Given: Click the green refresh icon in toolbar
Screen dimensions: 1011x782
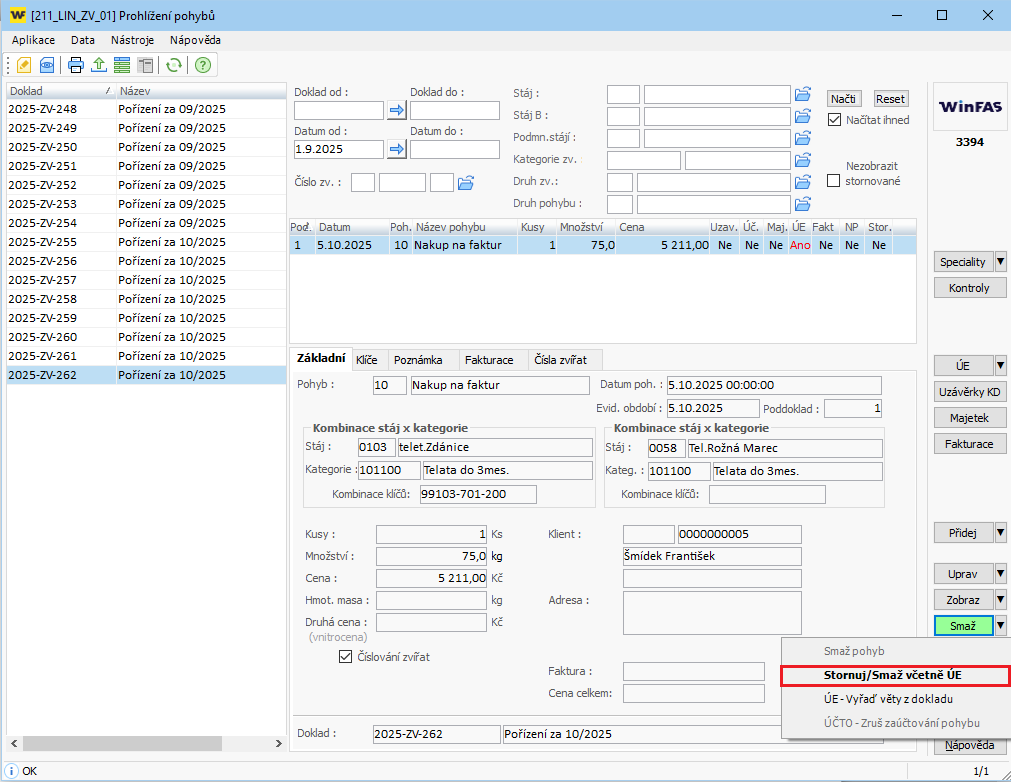Looking at the screenshot, I should pos(174,65).
